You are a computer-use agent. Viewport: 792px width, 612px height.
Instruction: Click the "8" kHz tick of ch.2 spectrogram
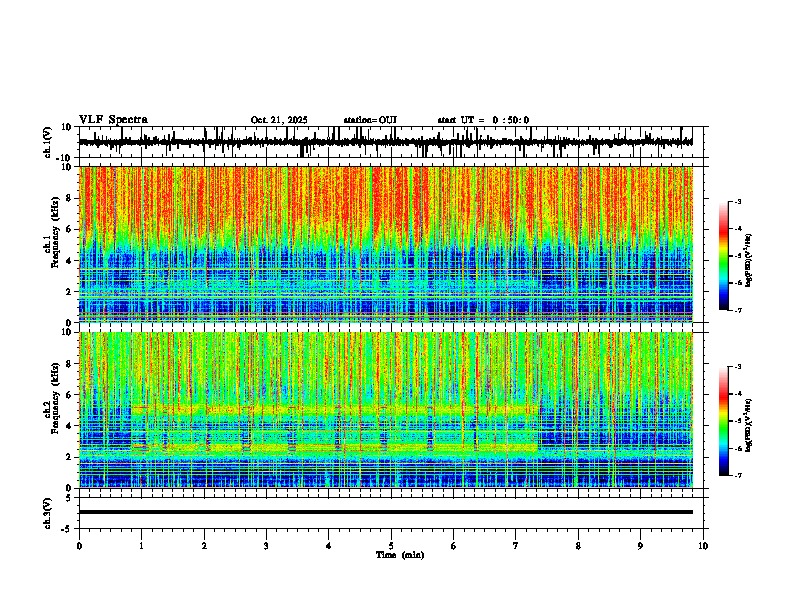point(70,364)
